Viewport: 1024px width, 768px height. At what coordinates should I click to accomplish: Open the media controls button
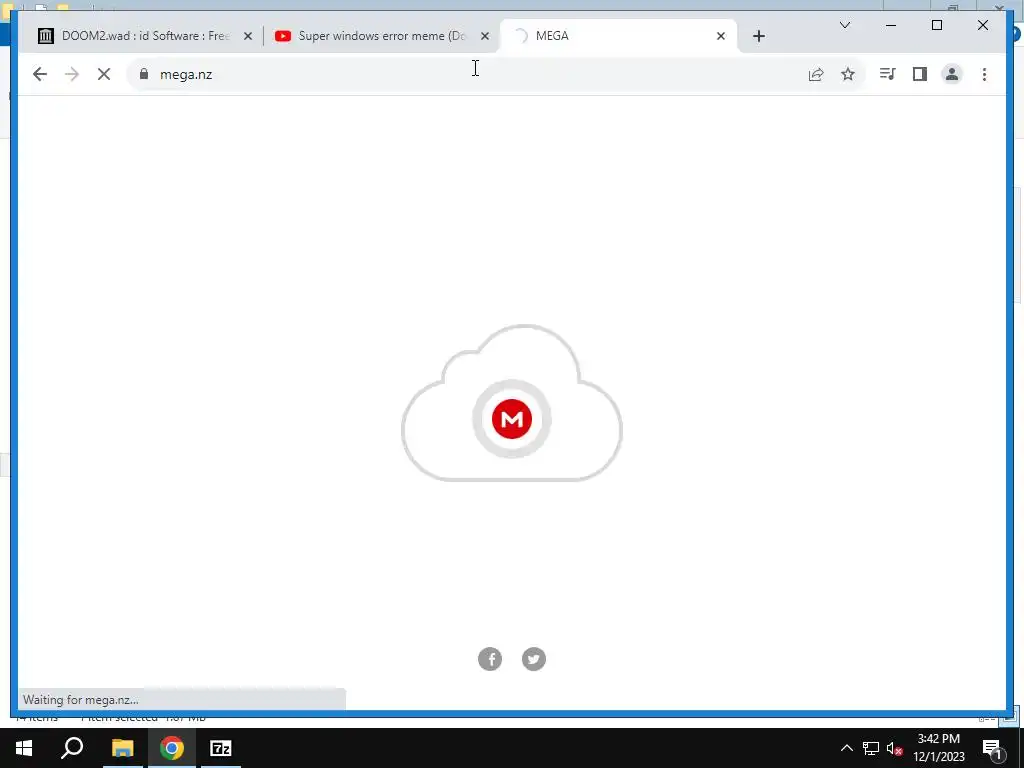pos(887,74)
